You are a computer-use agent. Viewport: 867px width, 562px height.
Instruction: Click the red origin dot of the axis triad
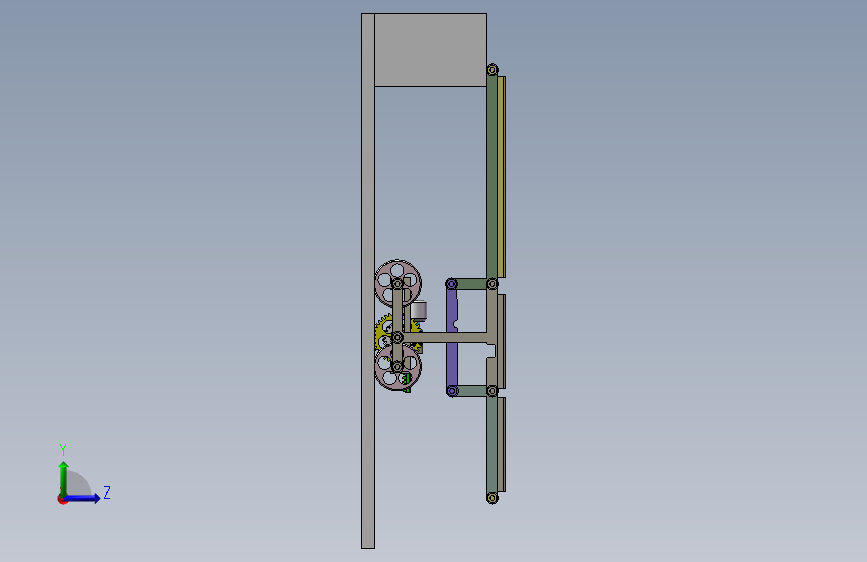62,499
